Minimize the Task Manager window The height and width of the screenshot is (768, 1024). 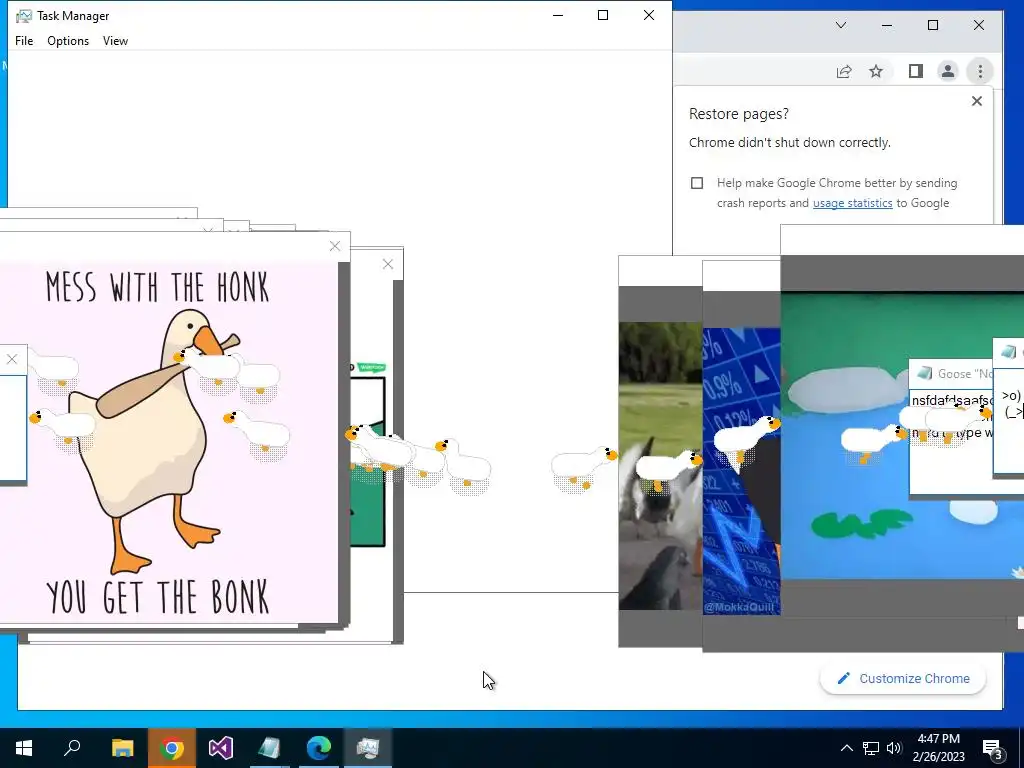pos(558,15)
